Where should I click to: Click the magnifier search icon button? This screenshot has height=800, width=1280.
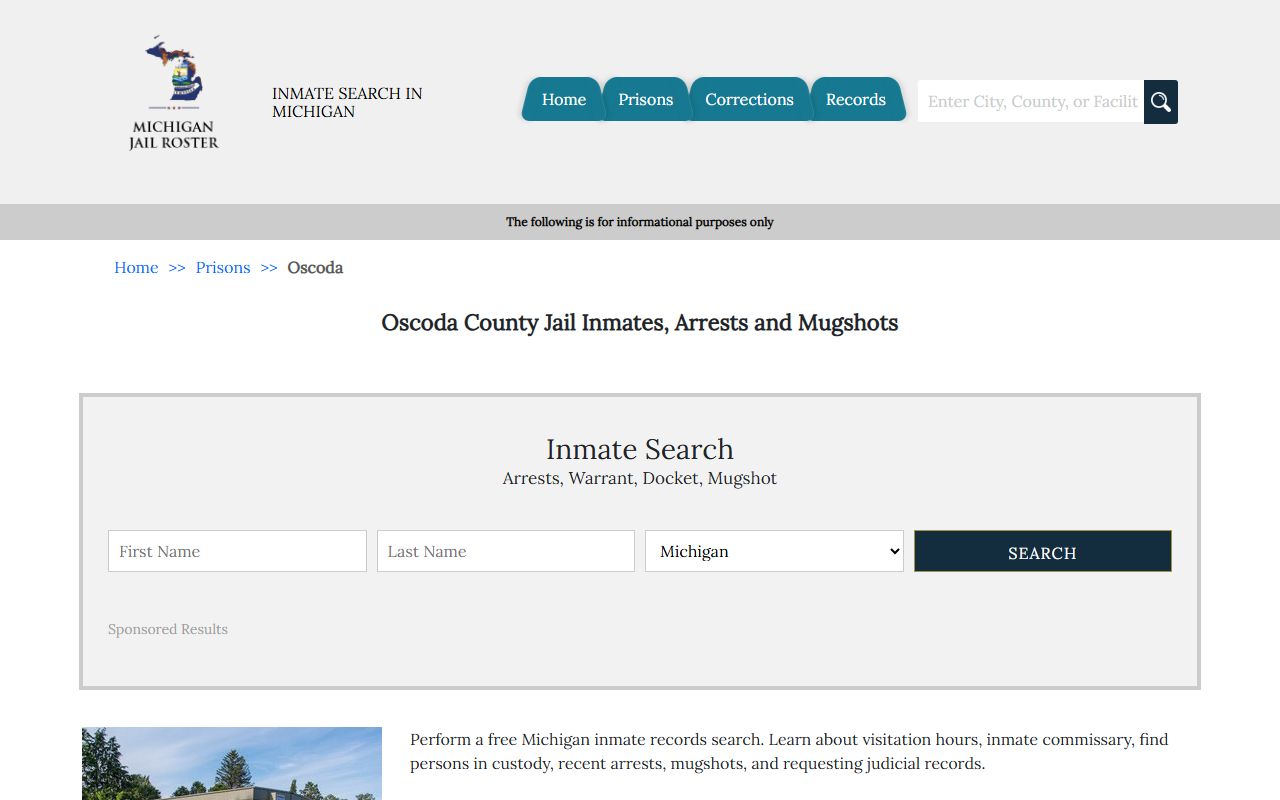(1161, 102)
